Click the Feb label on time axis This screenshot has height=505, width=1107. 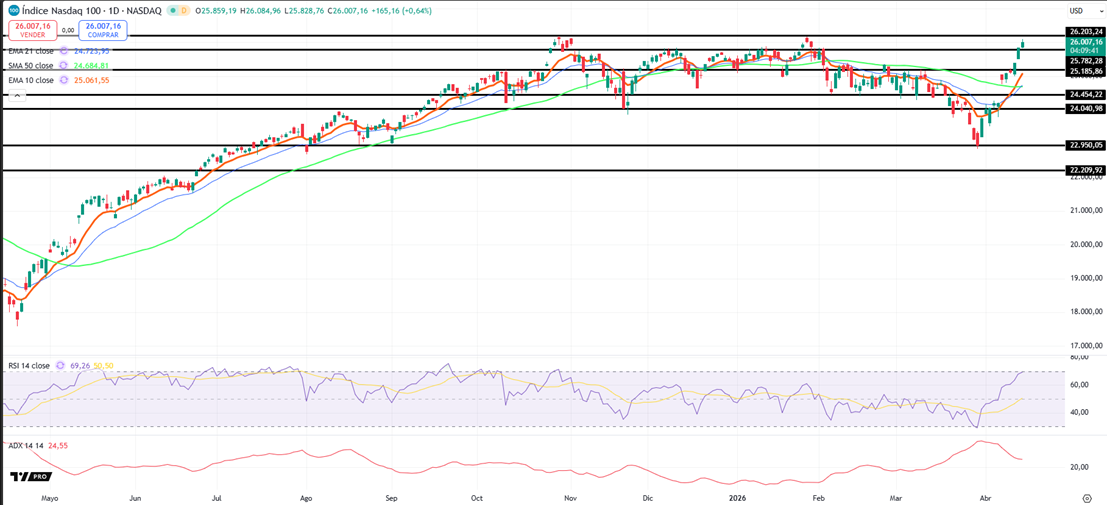818,497
